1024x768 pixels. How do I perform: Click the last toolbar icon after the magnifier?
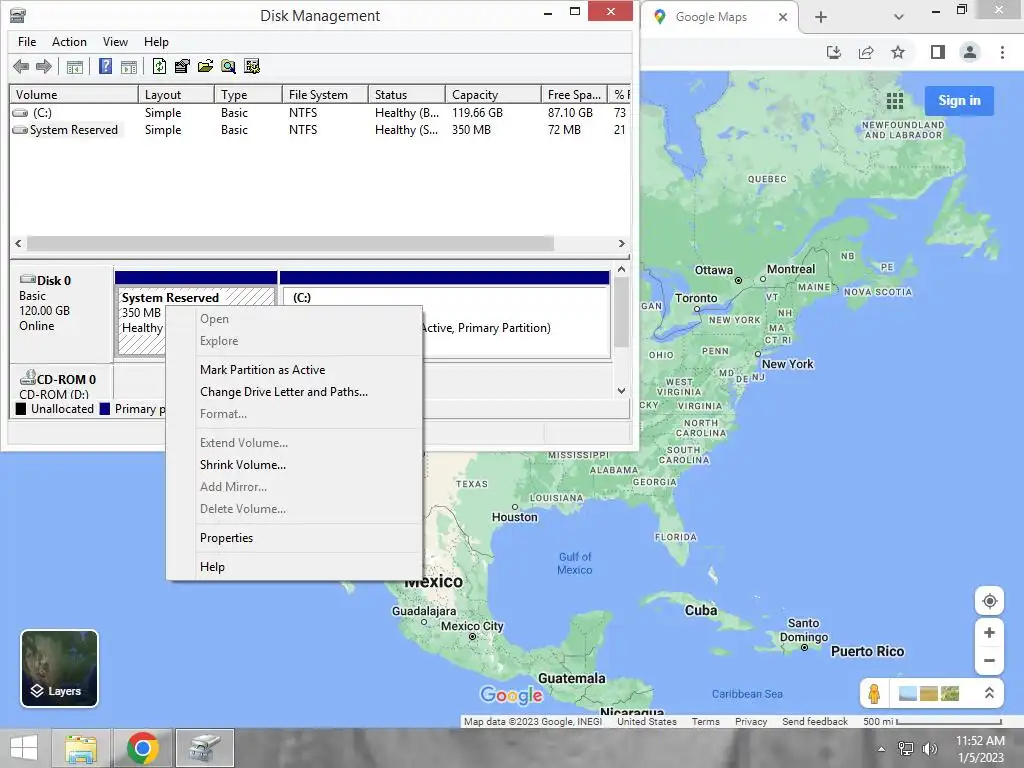click(x=251, y=66)
